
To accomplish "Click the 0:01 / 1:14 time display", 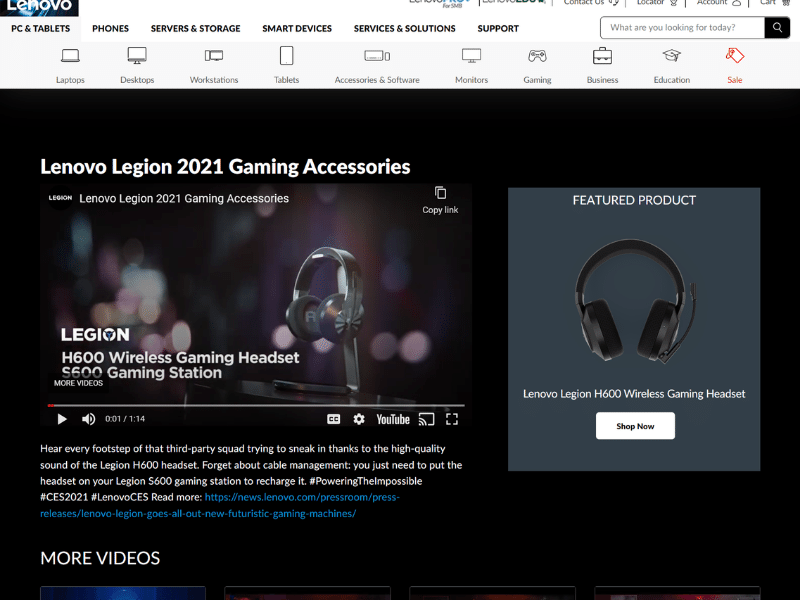I will (125, 419).
